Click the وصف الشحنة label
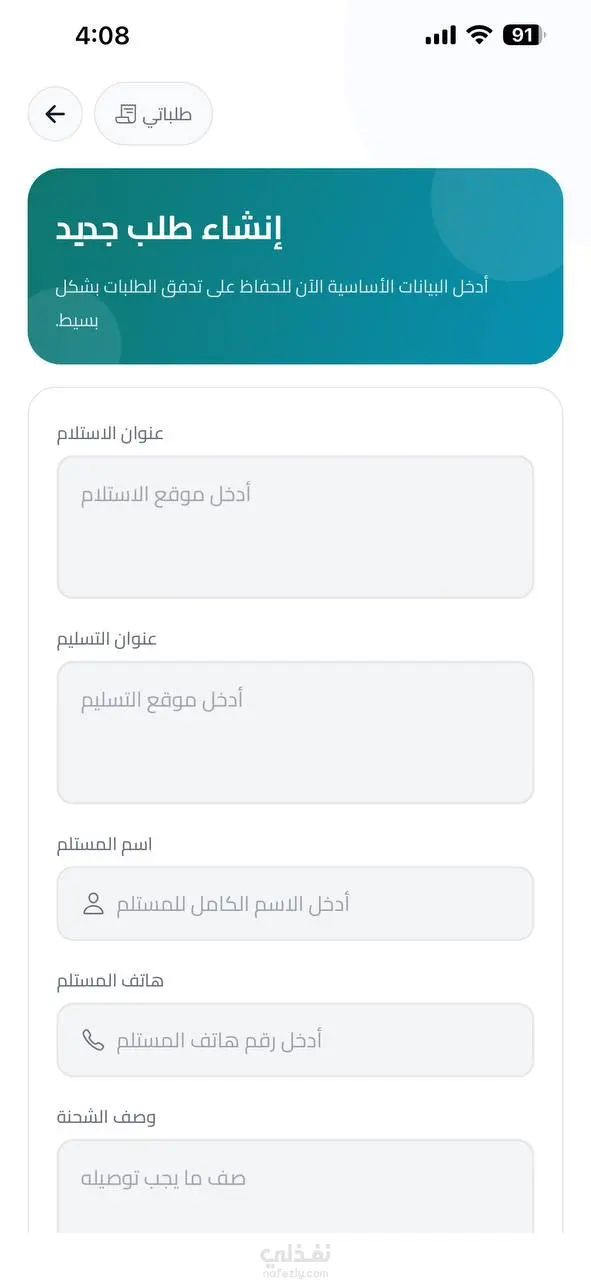 pyautogui.click(x=106, y=1117)
